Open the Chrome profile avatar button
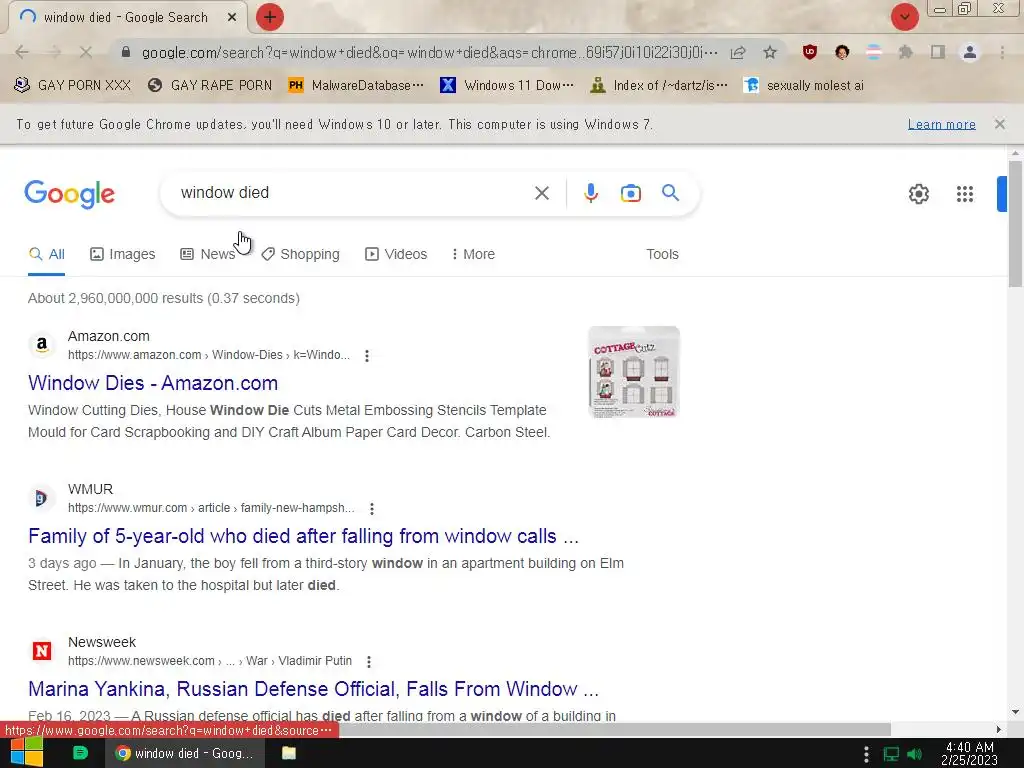 tap(970, 52)
